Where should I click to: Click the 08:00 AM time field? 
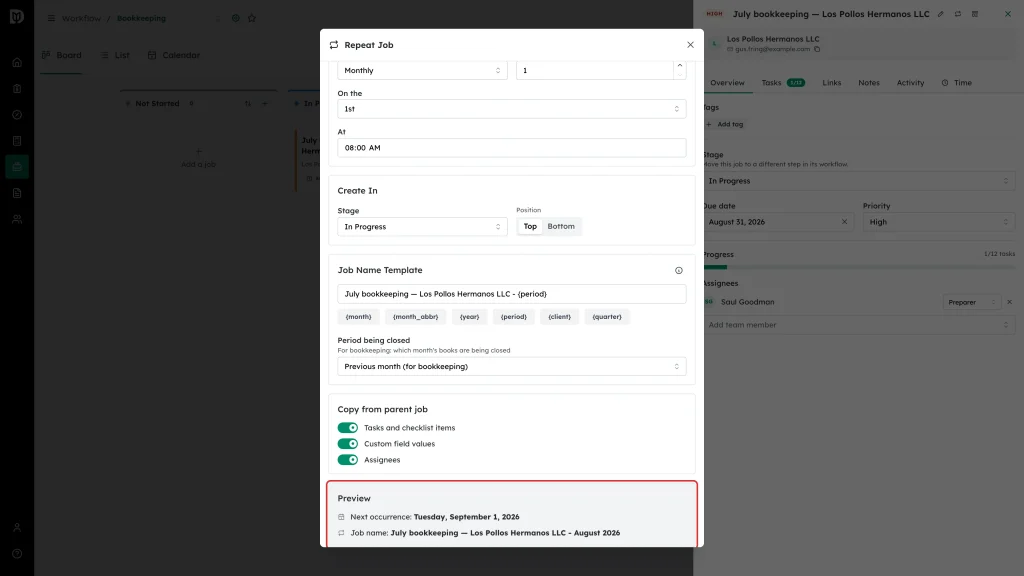click(x=511, y=148)
